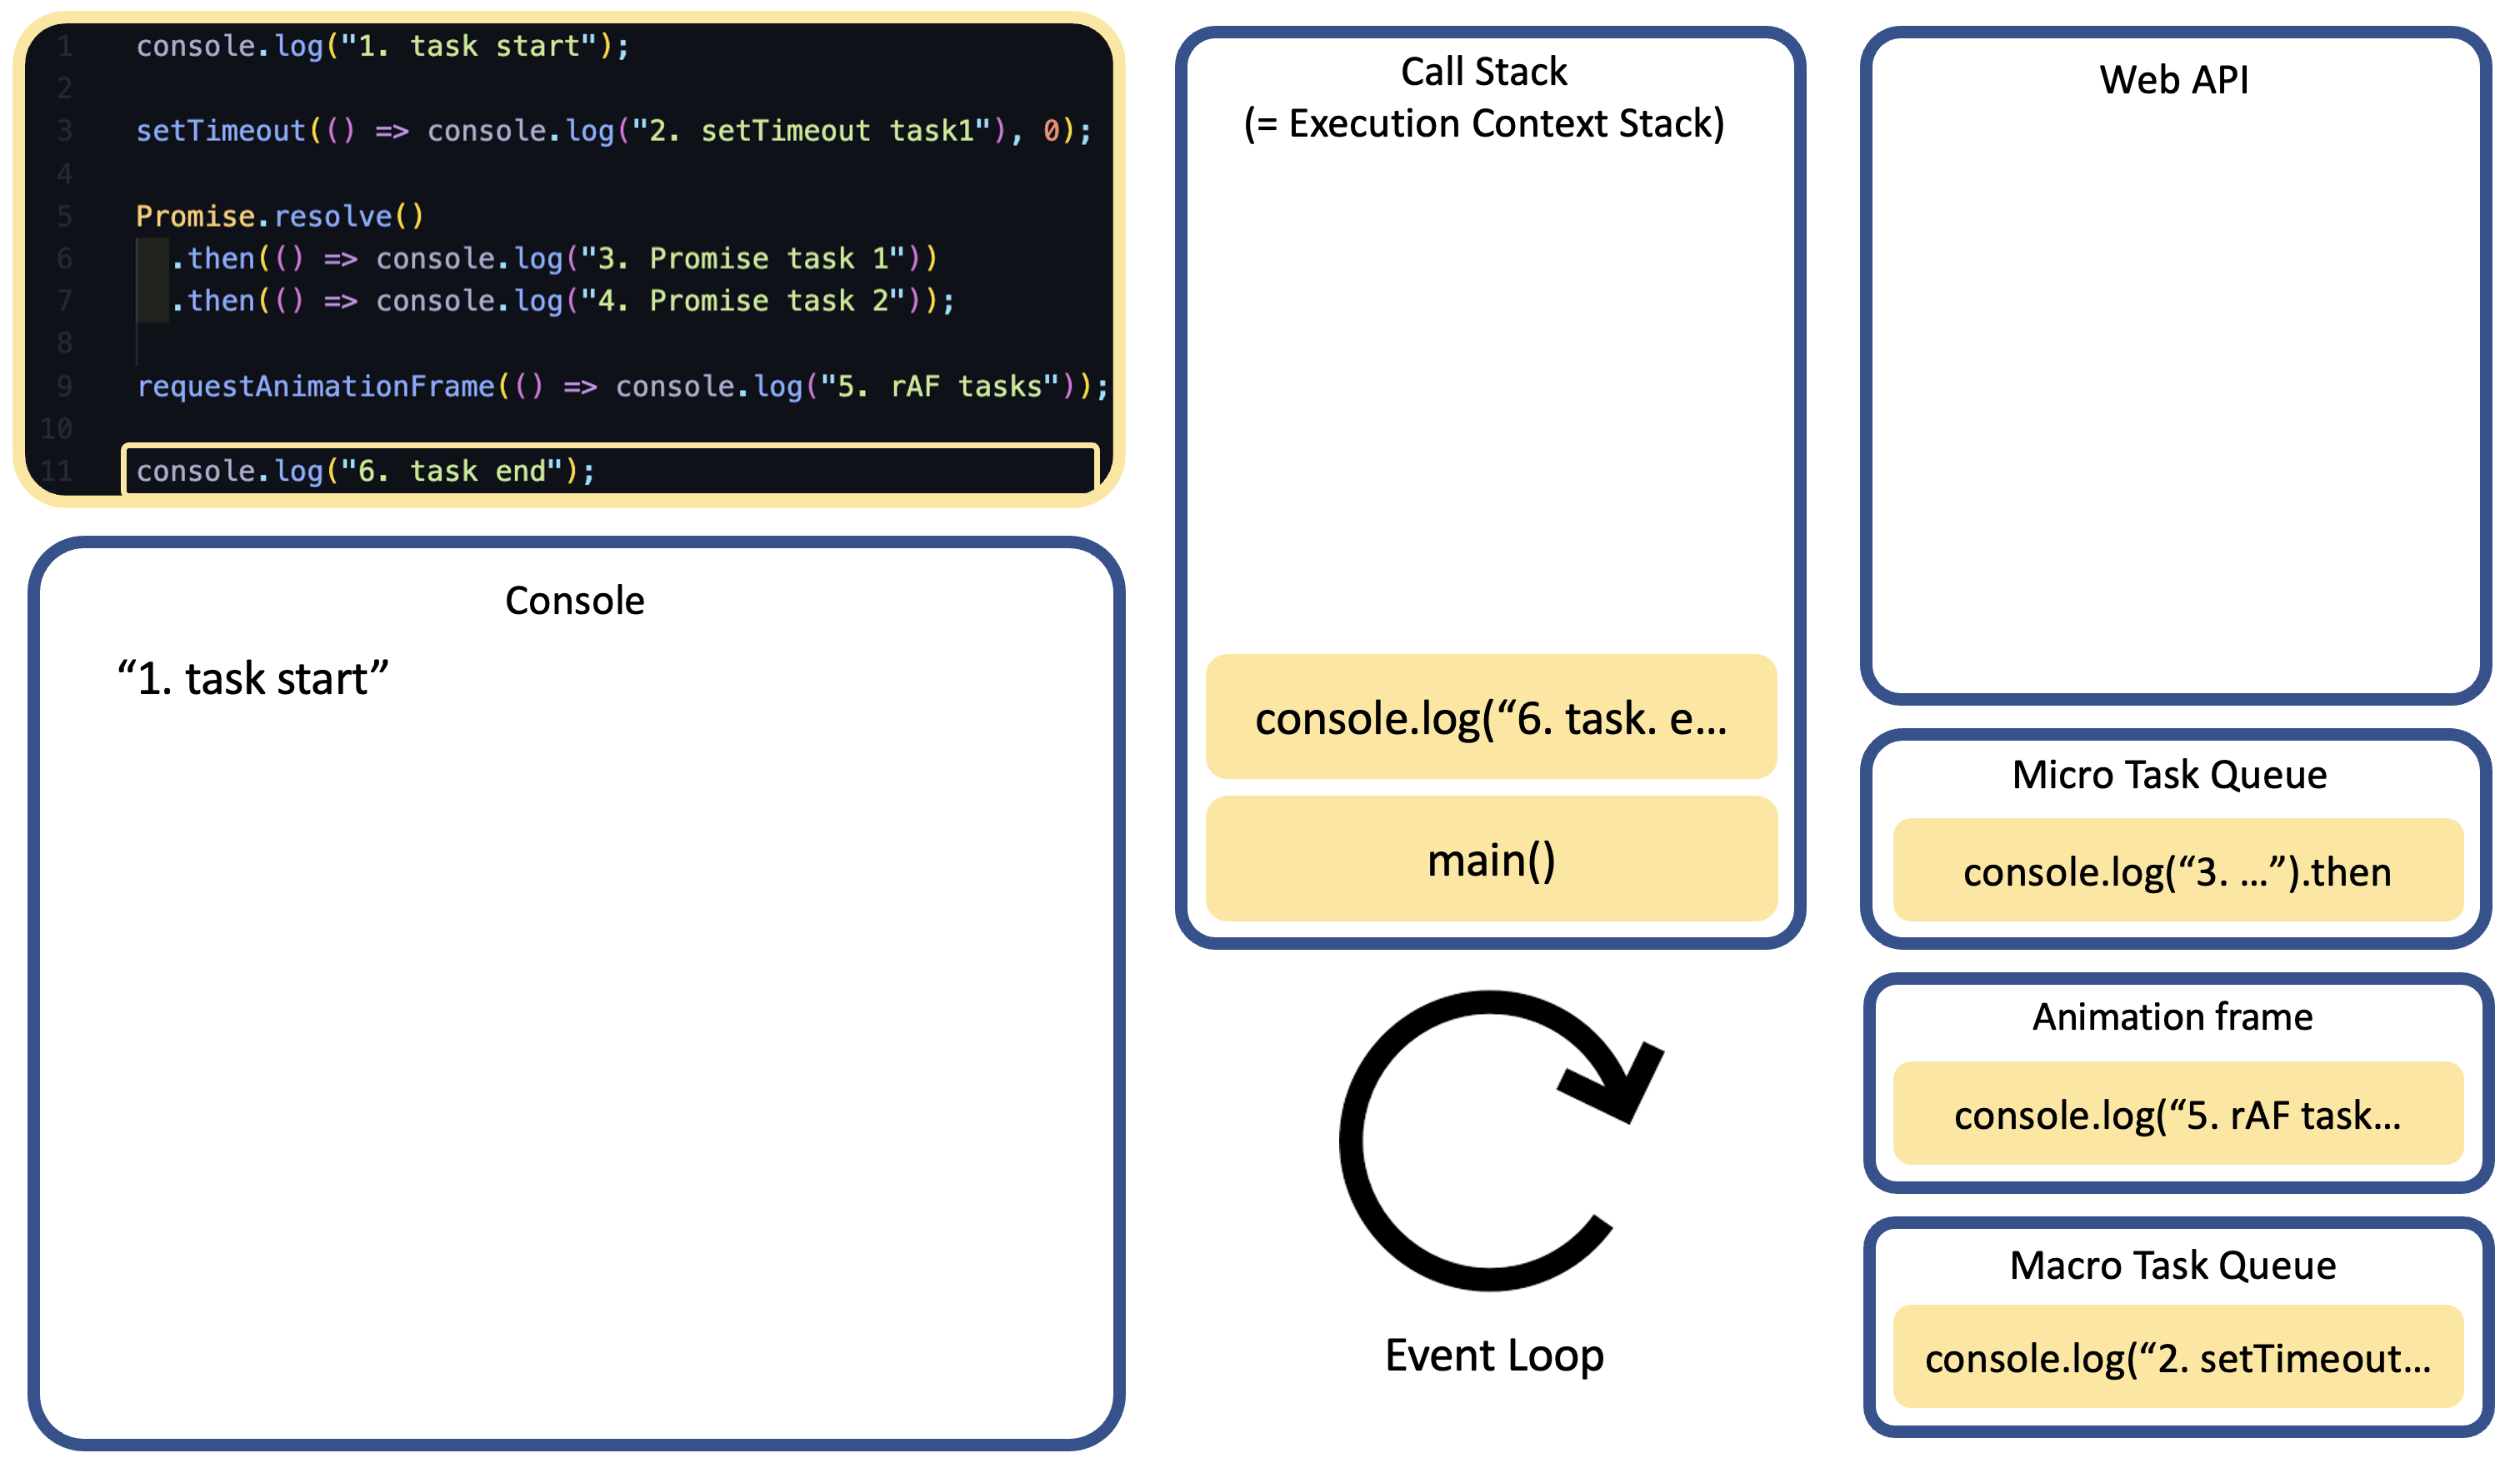Click the highlighted code line 11 console.log
Viewport: 2520px width, 1468px height.
[611, 470]
